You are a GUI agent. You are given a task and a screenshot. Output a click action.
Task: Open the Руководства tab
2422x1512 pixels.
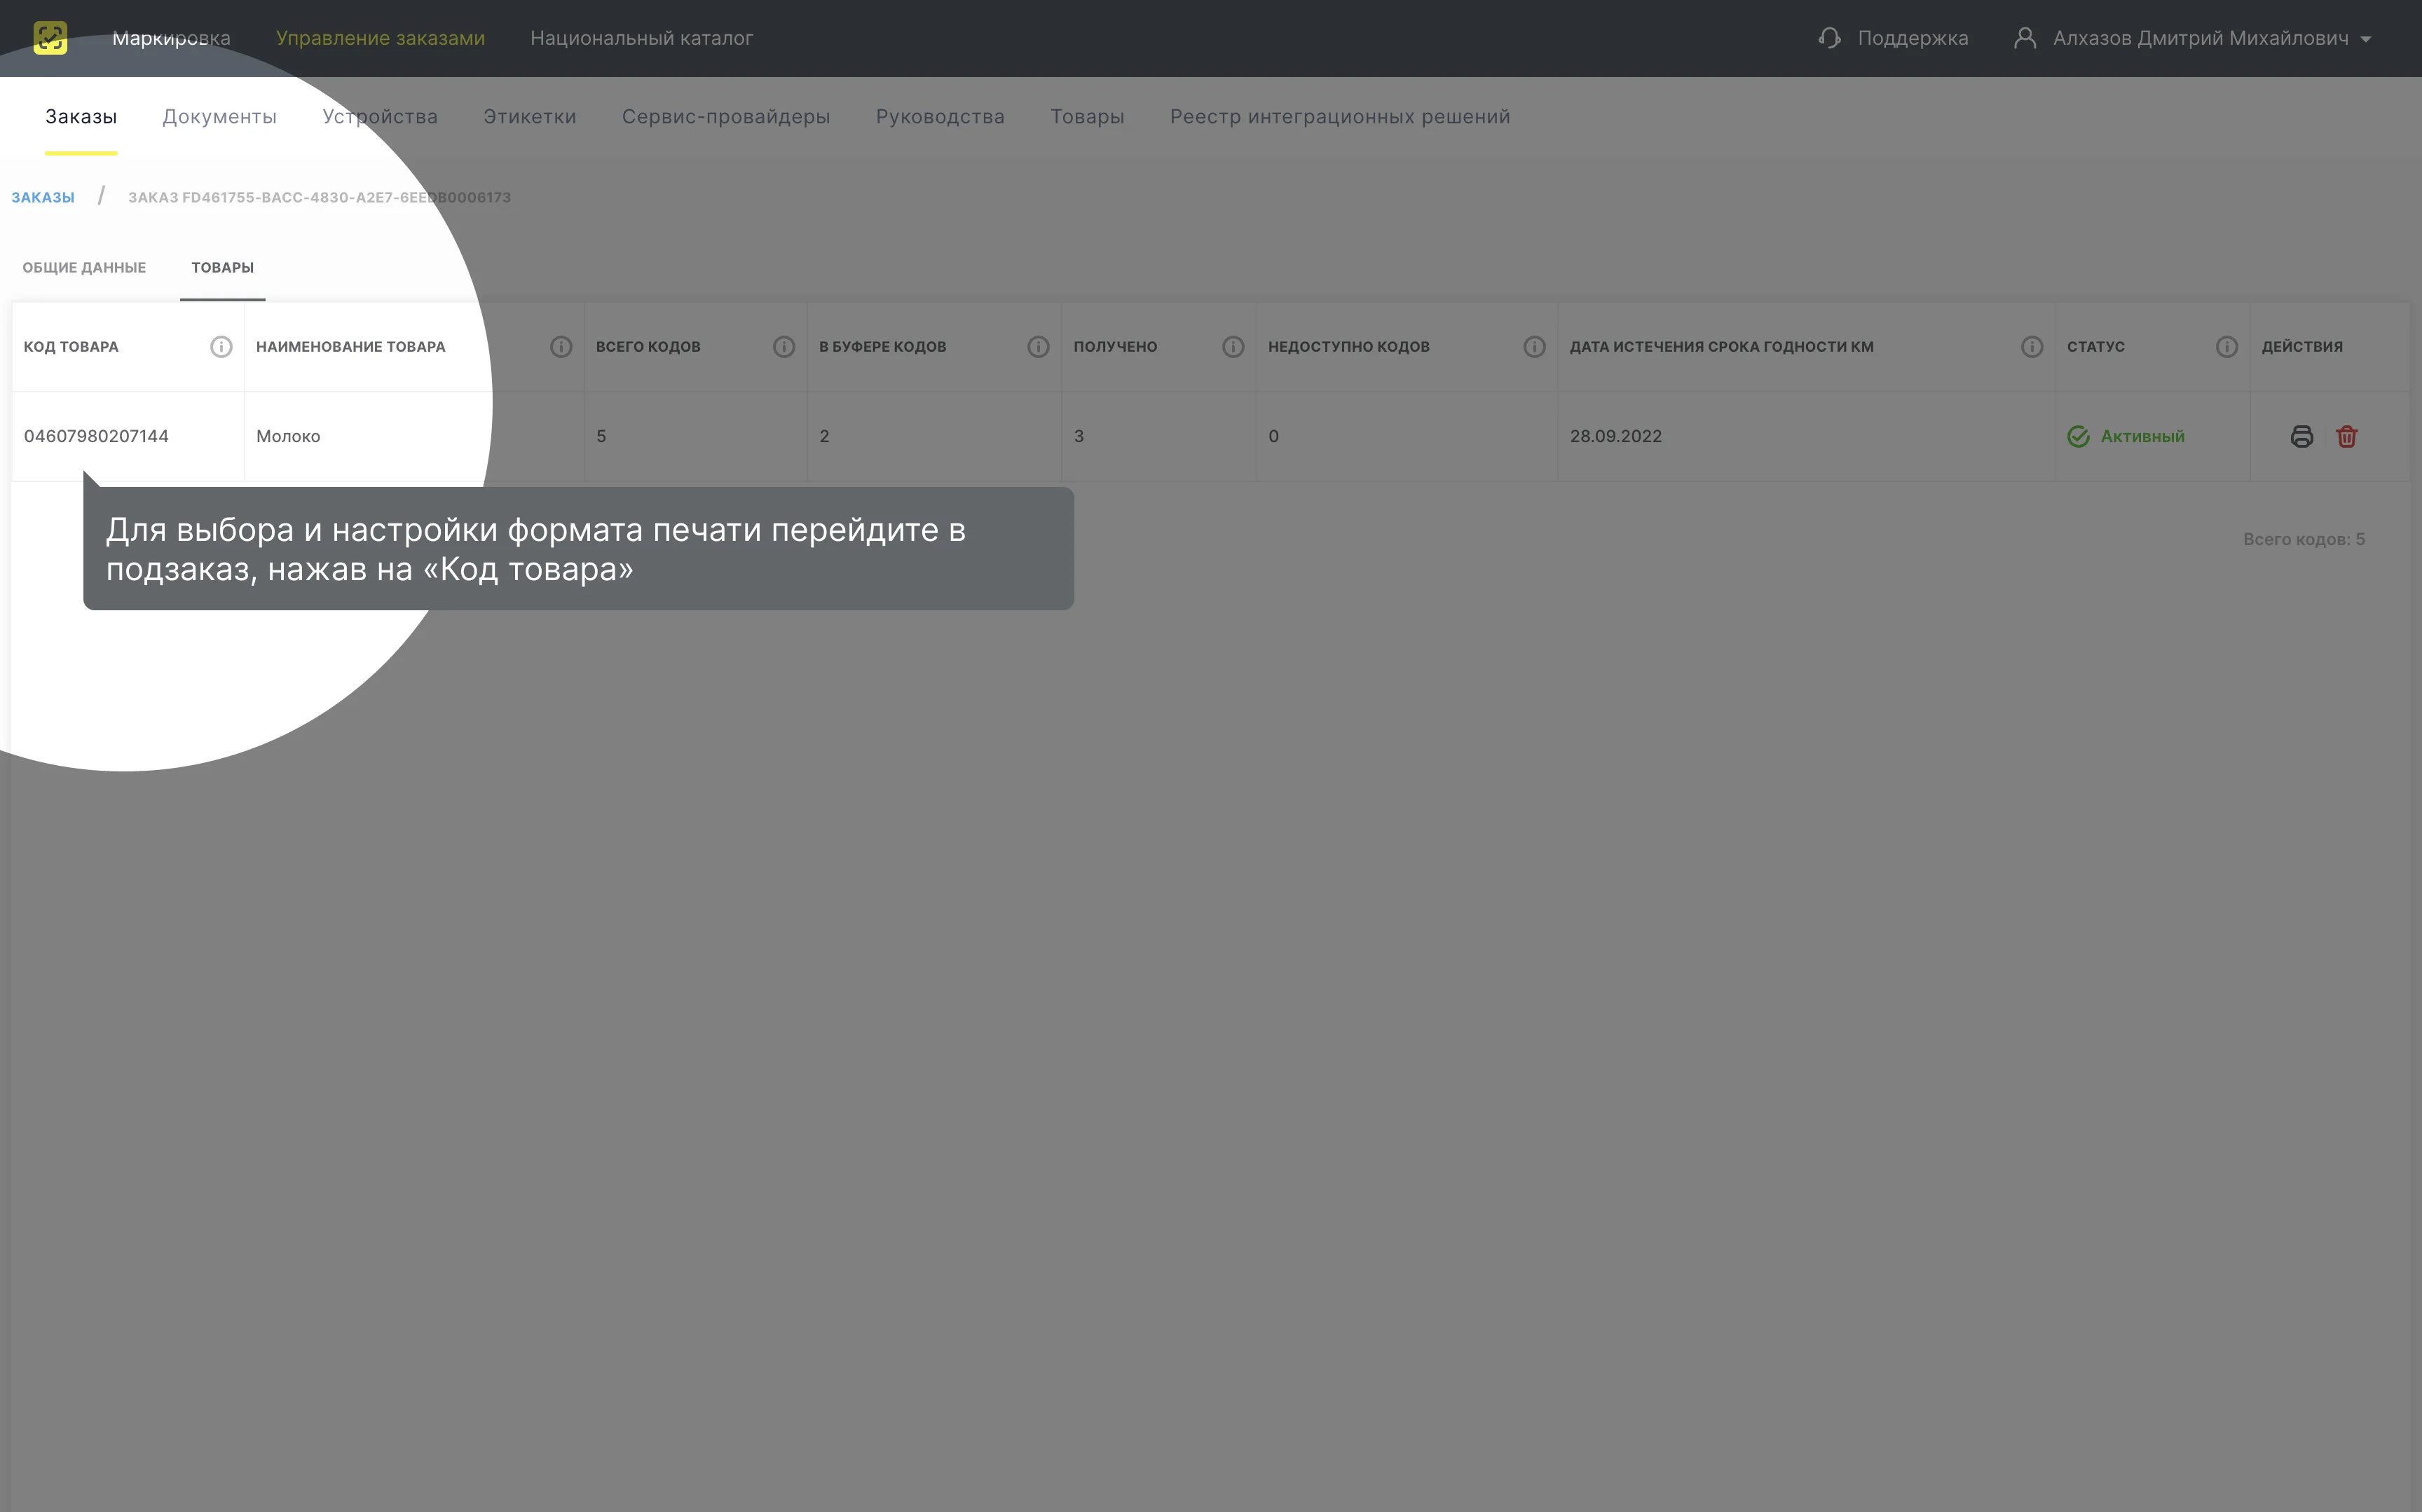pyautogui.click(x=940, y=117)
